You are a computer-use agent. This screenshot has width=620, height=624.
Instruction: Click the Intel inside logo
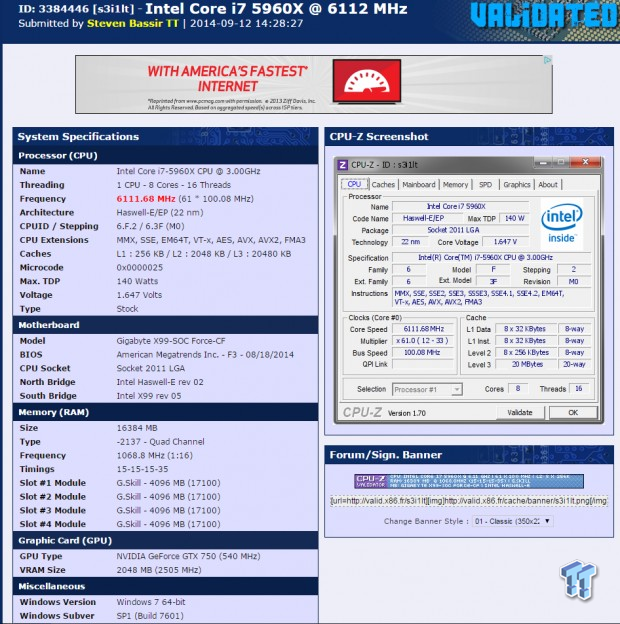pos(562,225)
